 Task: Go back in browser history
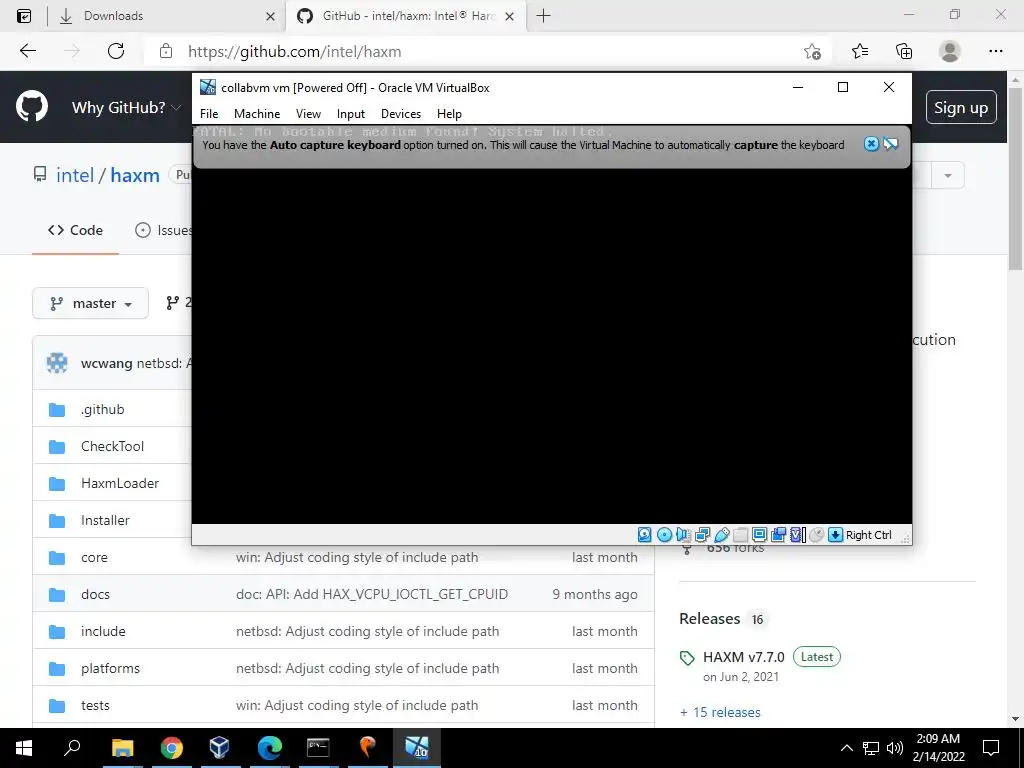click(x=28, y=51)
